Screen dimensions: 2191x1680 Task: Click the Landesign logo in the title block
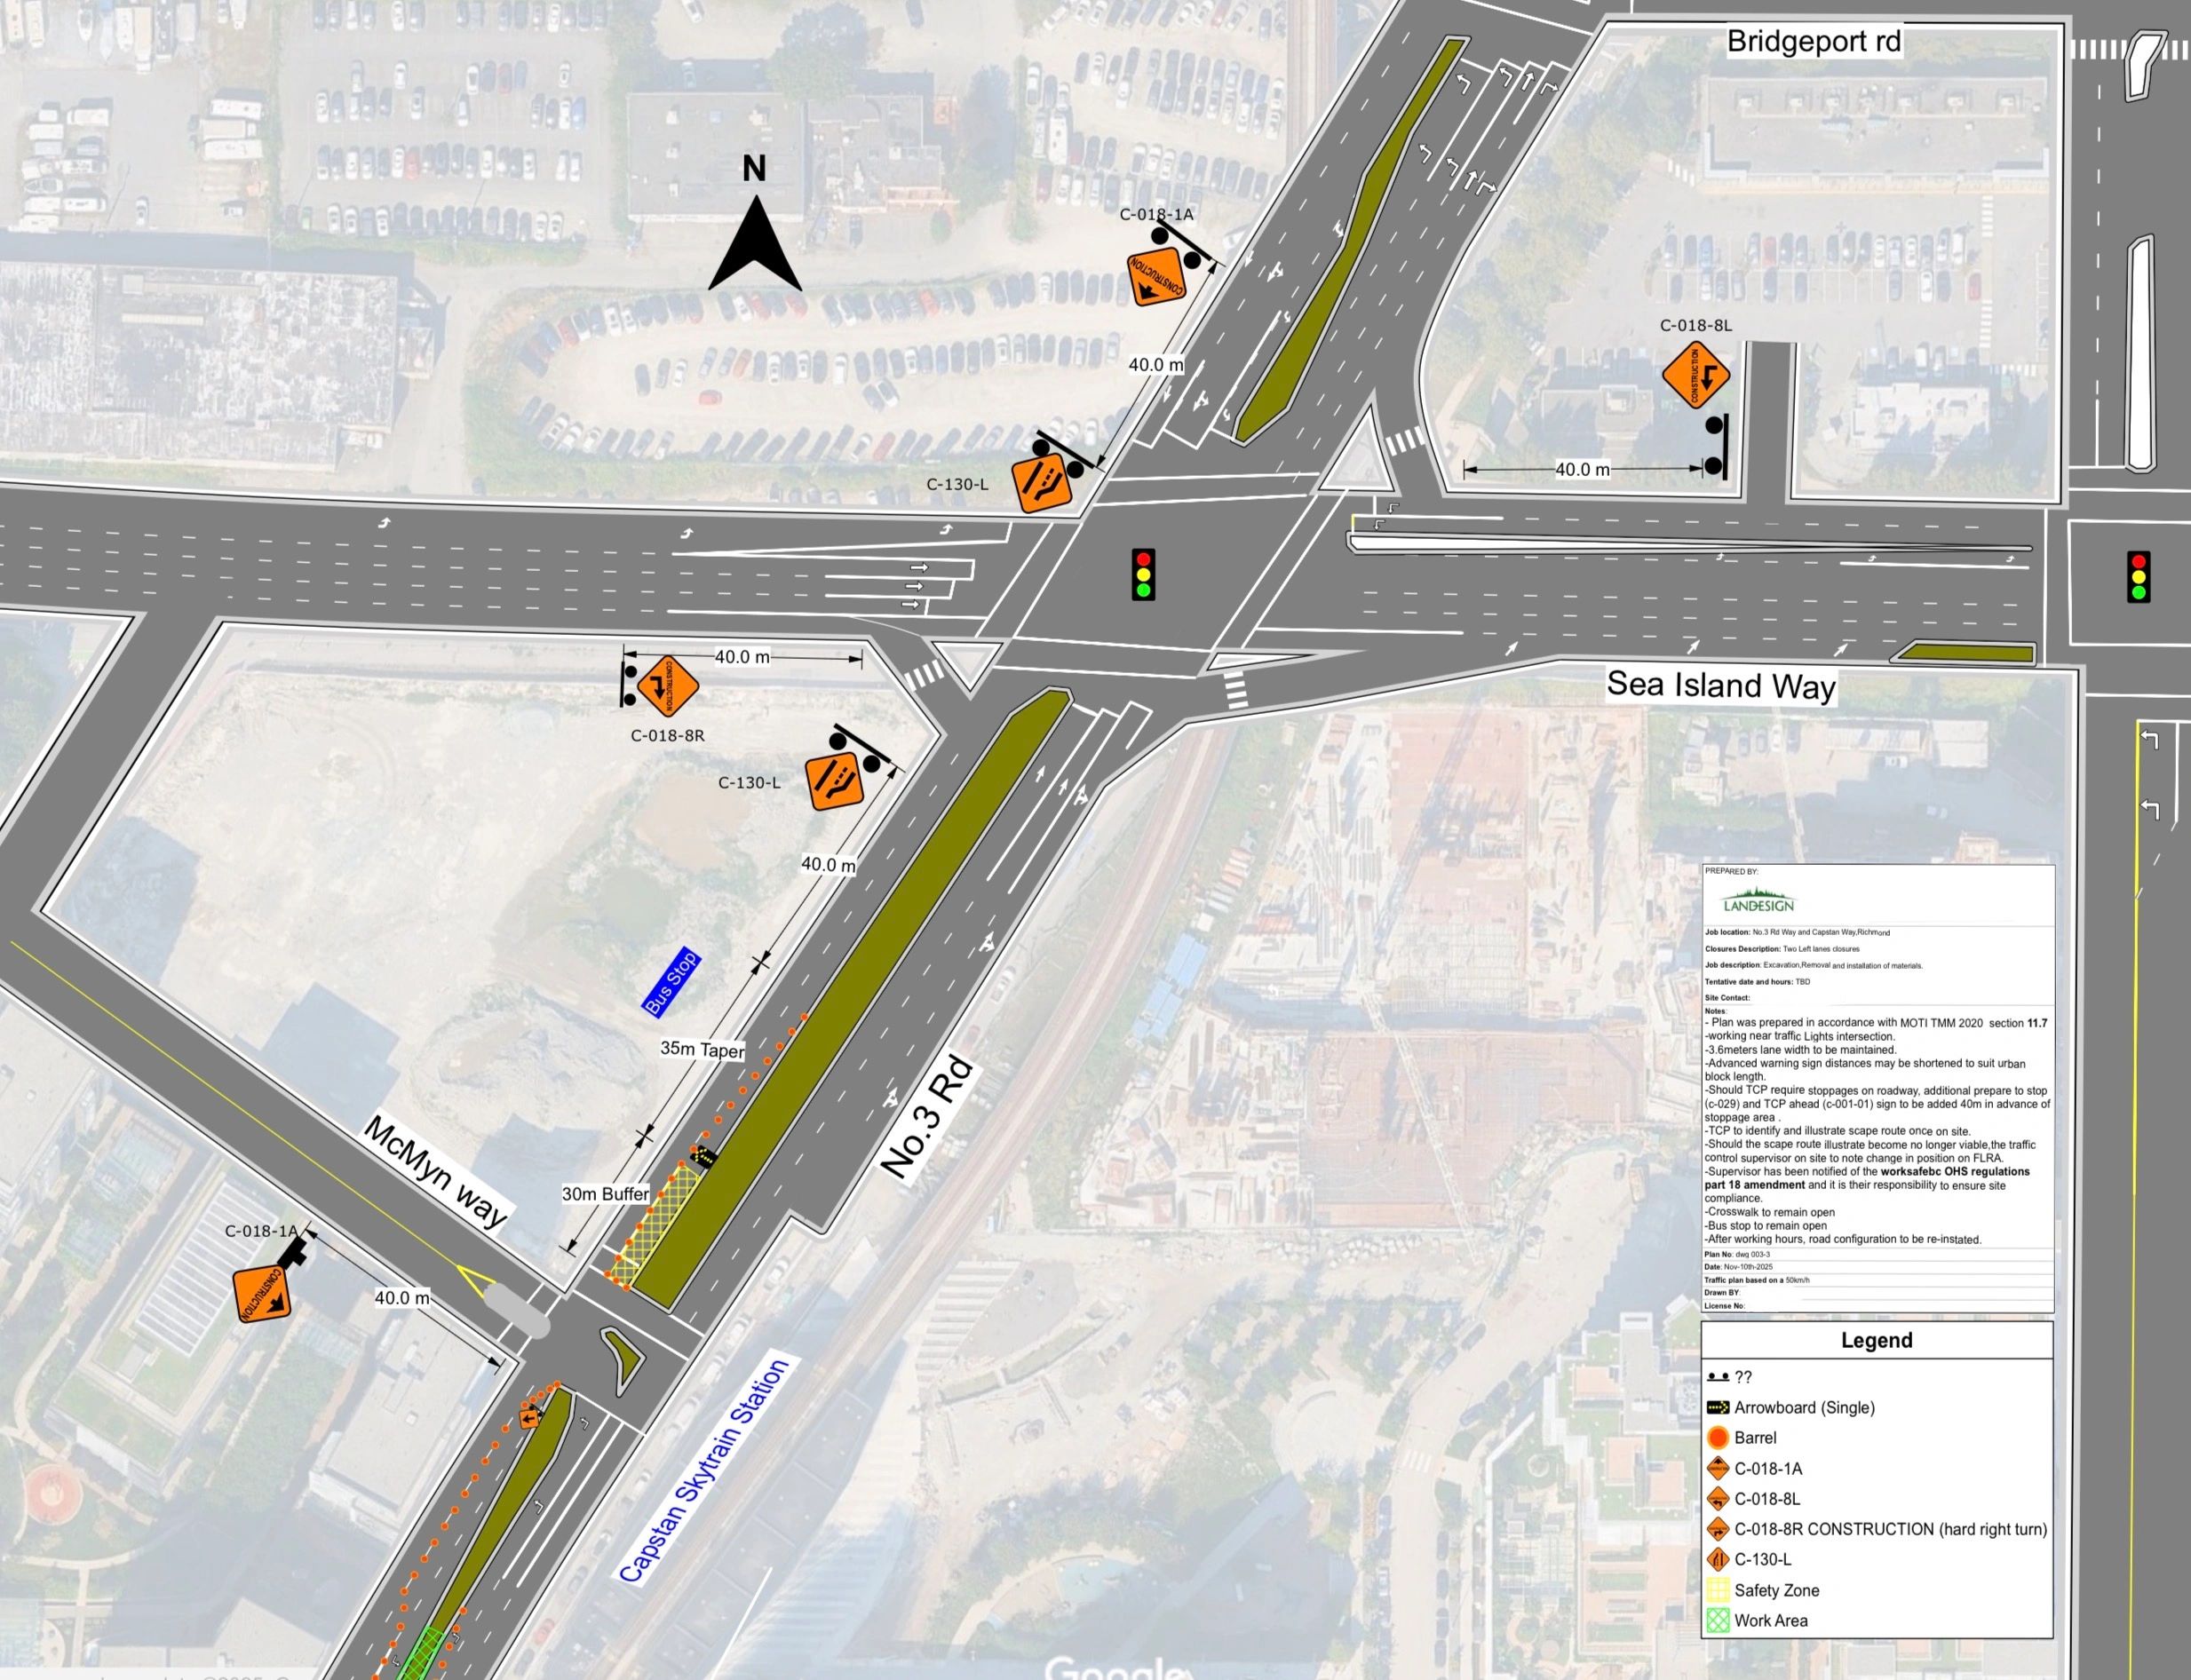point(1758,900)
